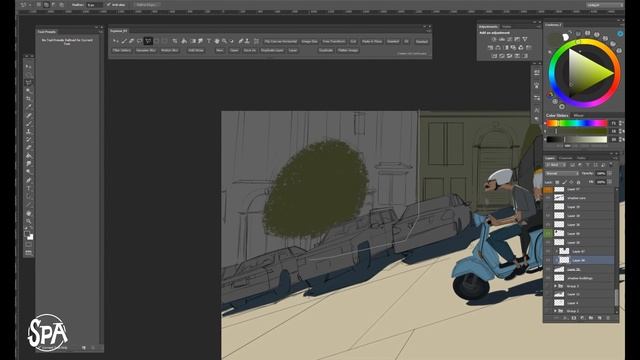Add an Invert adjustment
Image resolution: width=640 pixels, height=360 pixels.
(x=494, y=56)
